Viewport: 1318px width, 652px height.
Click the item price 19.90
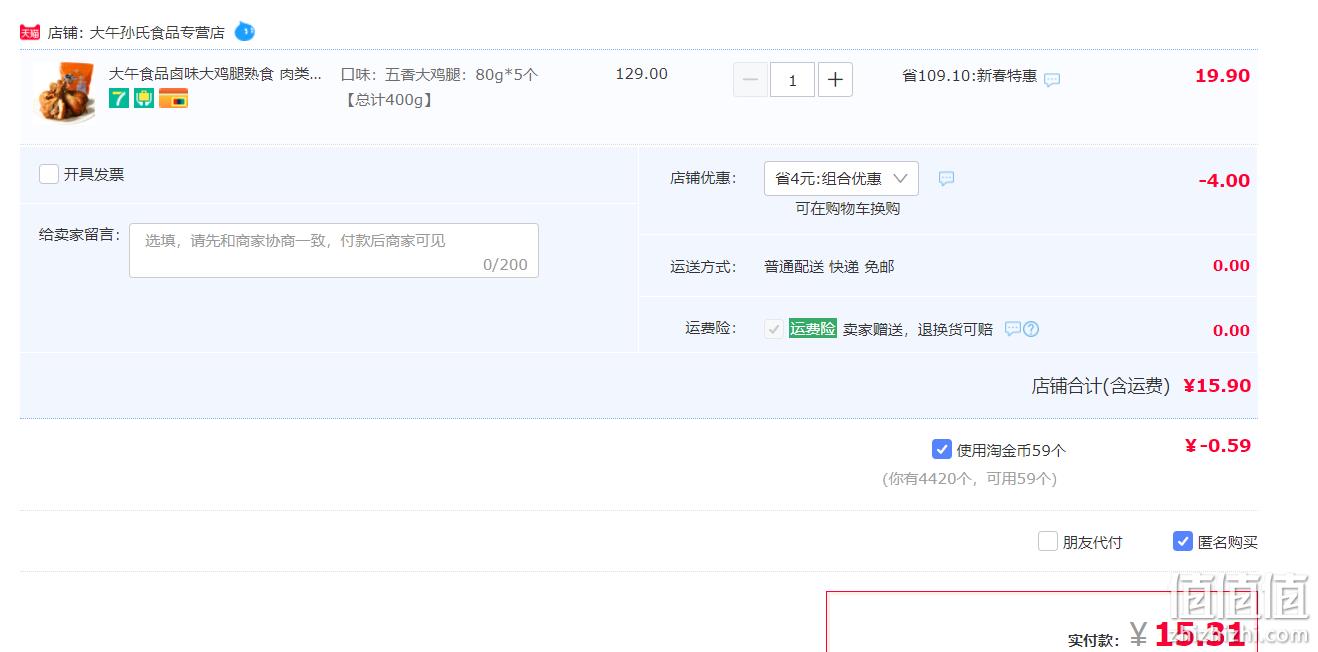[x=1222, y=76]
